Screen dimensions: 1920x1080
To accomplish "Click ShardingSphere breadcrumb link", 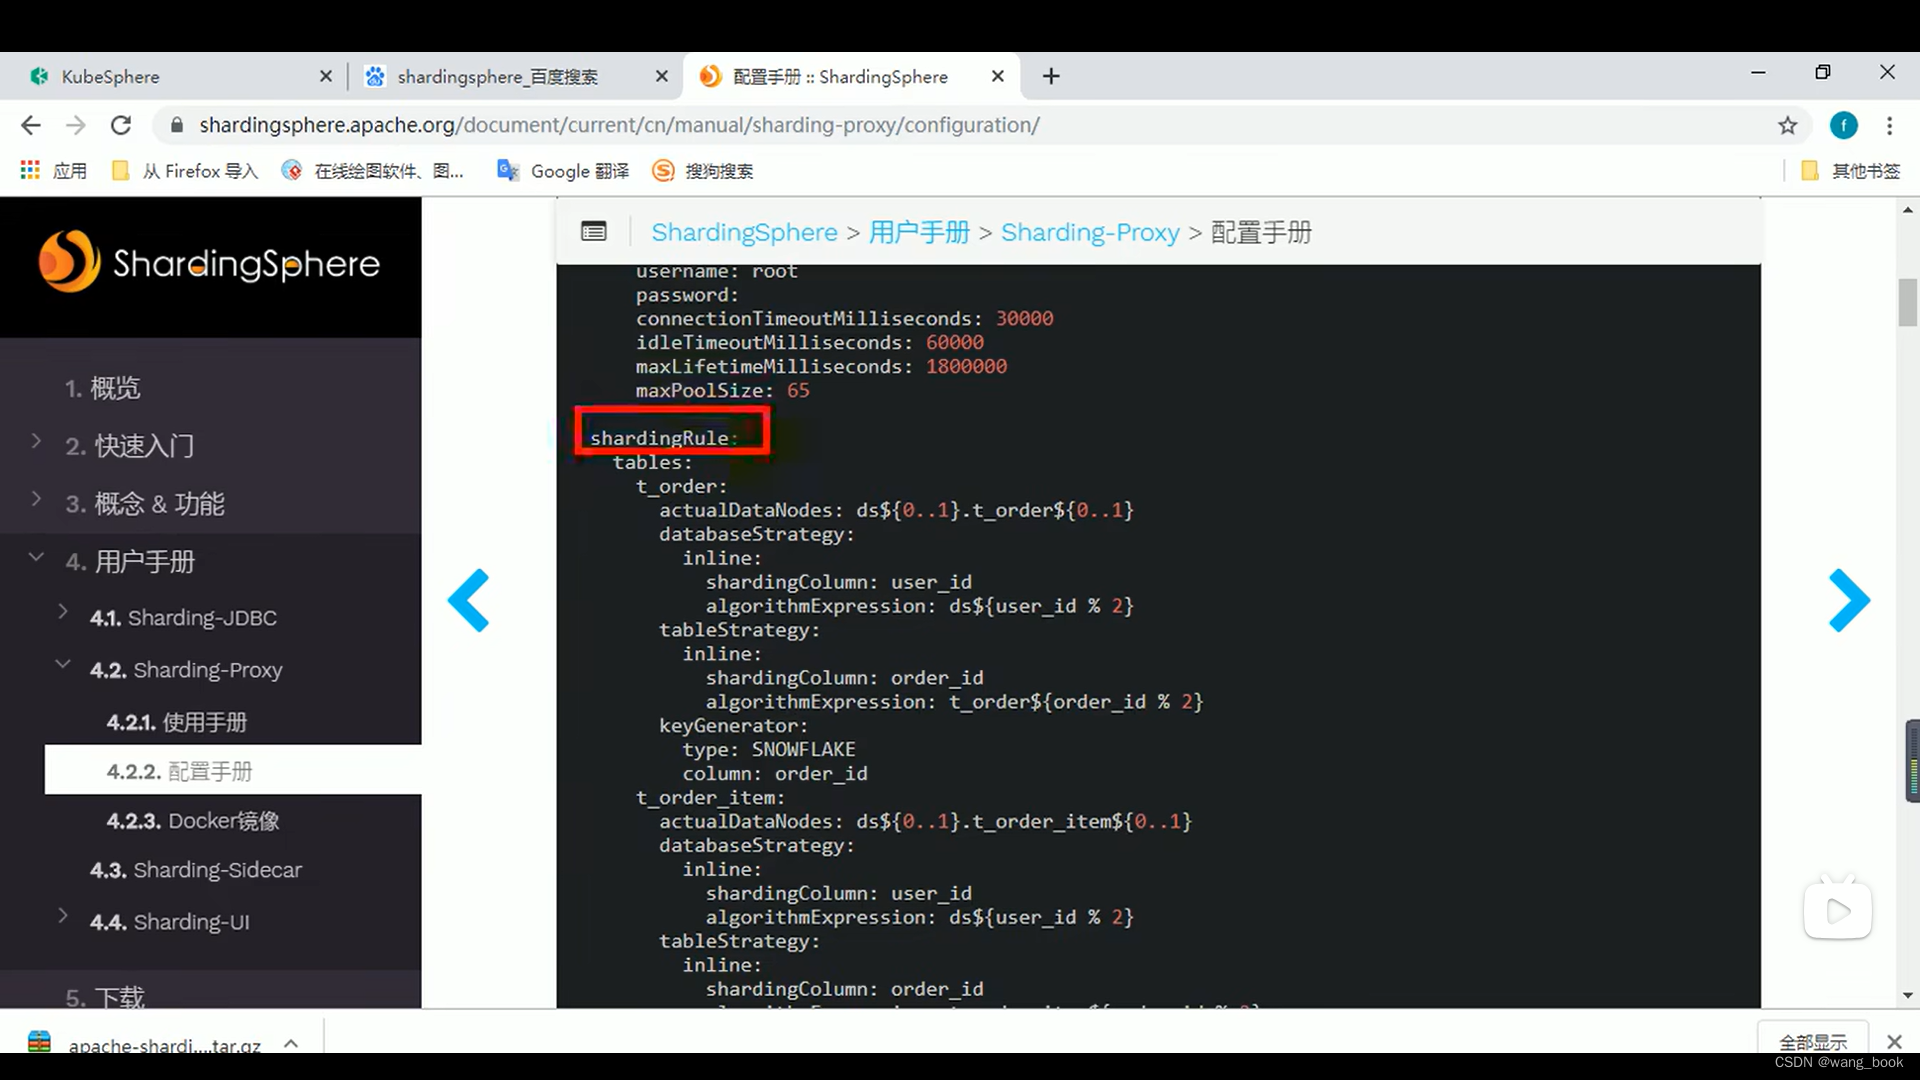I will pos(744,232).
